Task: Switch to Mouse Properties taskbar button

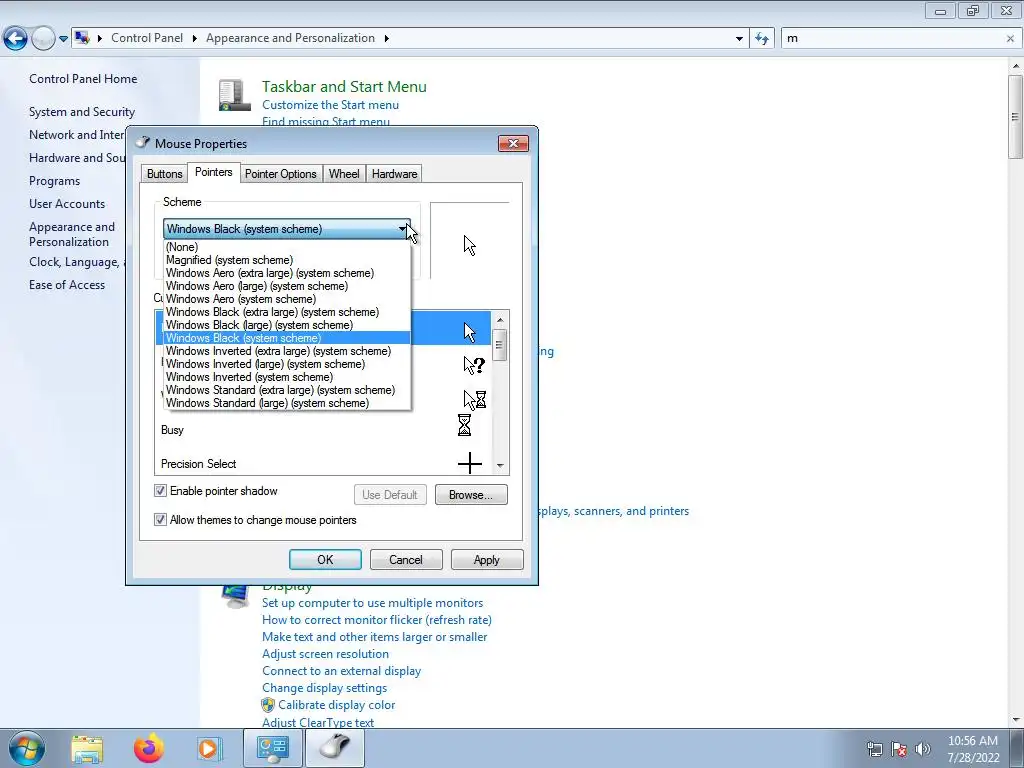Action: [334, 748]
